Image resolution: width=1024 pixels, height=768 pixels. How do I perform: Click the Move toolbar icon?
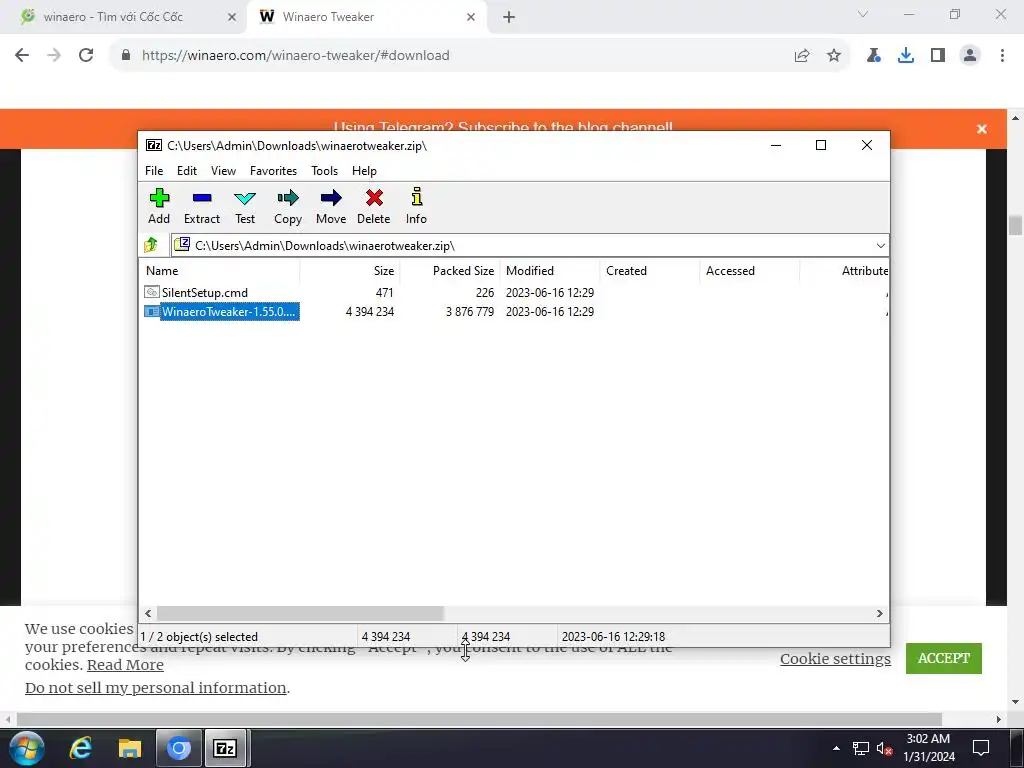(331, 198)
